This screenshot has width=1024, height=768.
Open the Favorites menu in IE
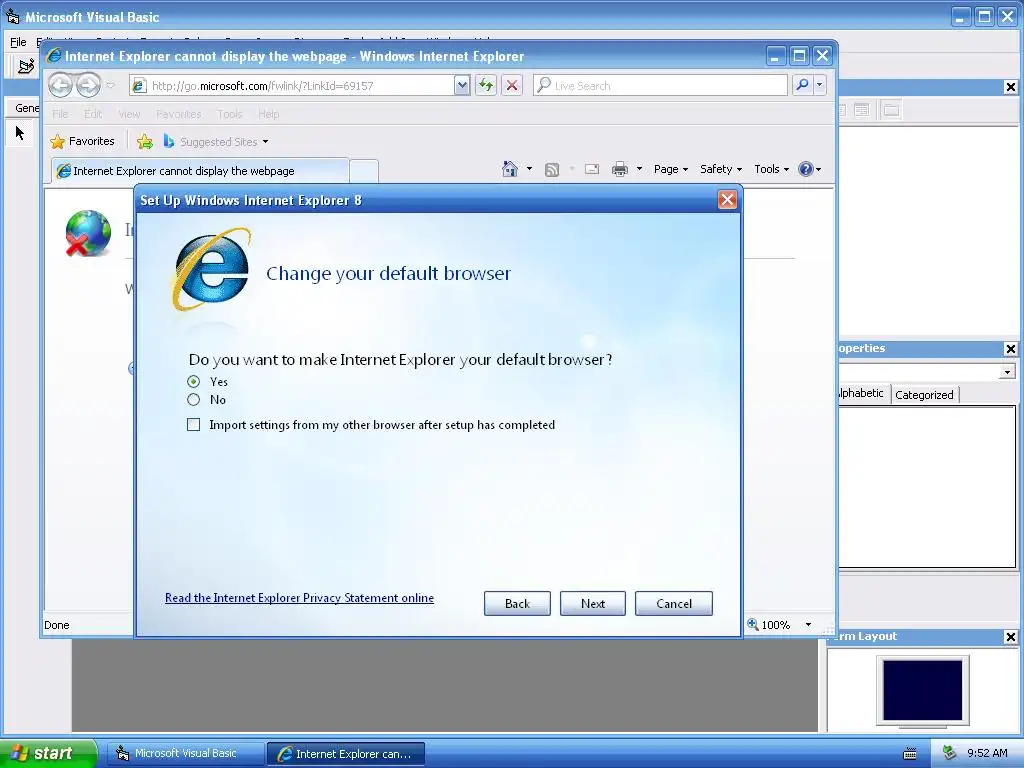click(178, 114)
